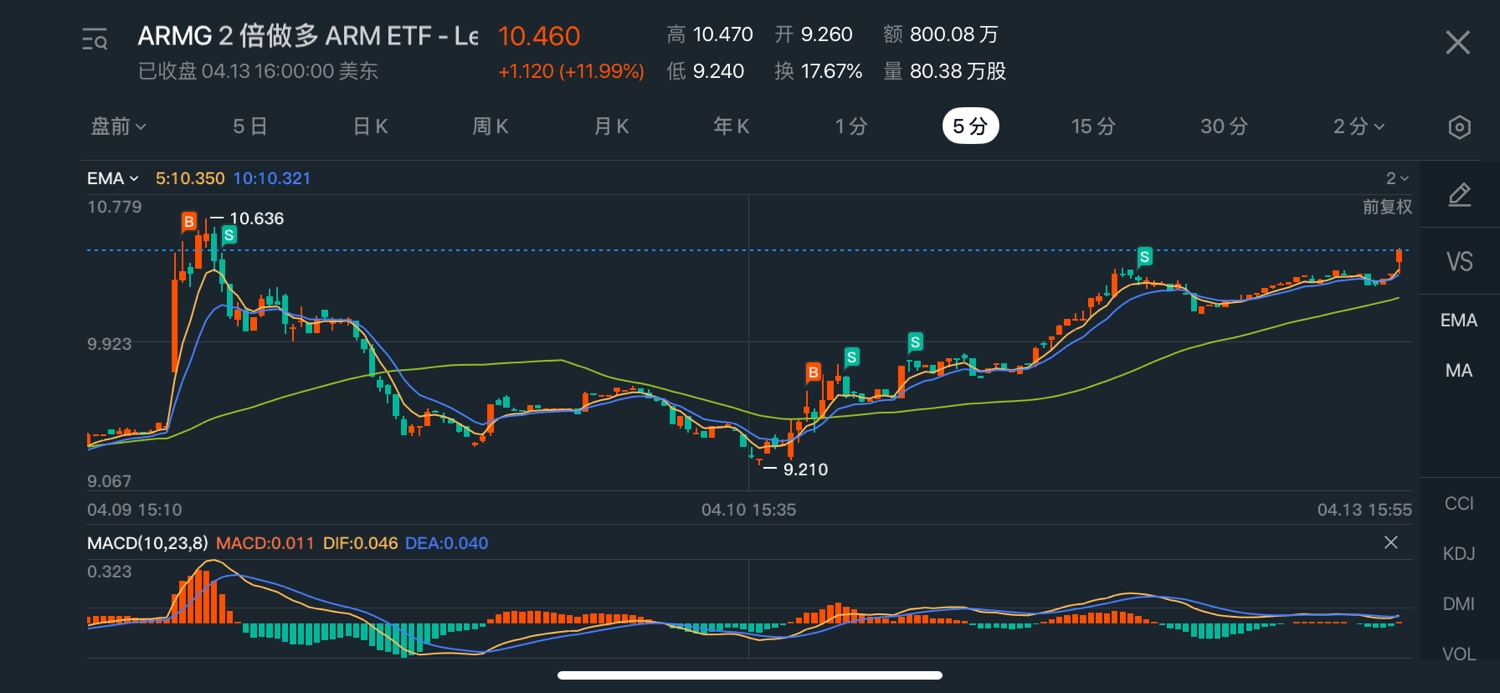Toggle the EMA overlay in sidebar
The height and width of the screenshot is (693, 1500).
1459,320
